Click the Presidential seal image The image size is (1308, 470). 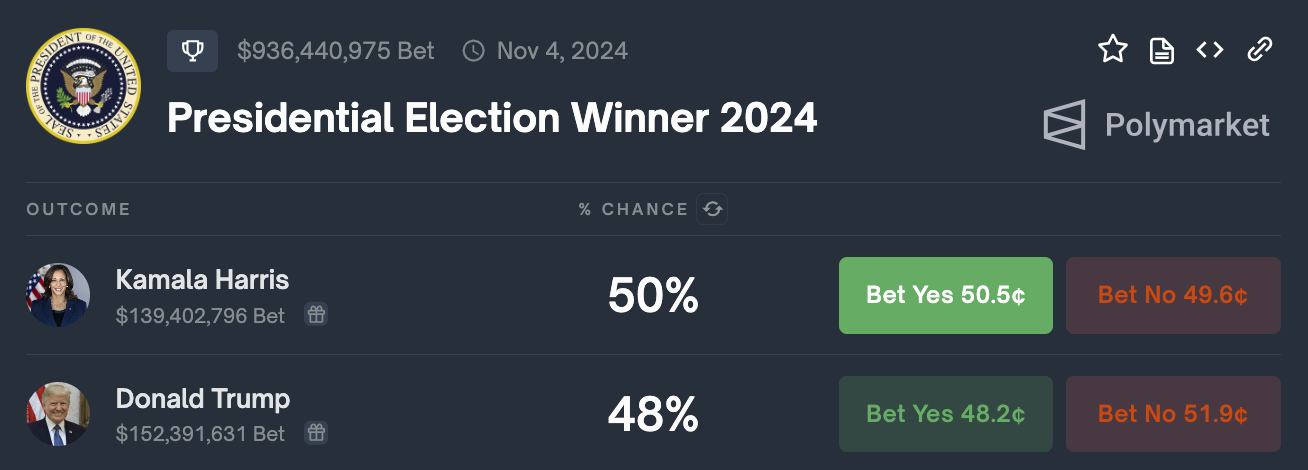(x=84, y=87)
